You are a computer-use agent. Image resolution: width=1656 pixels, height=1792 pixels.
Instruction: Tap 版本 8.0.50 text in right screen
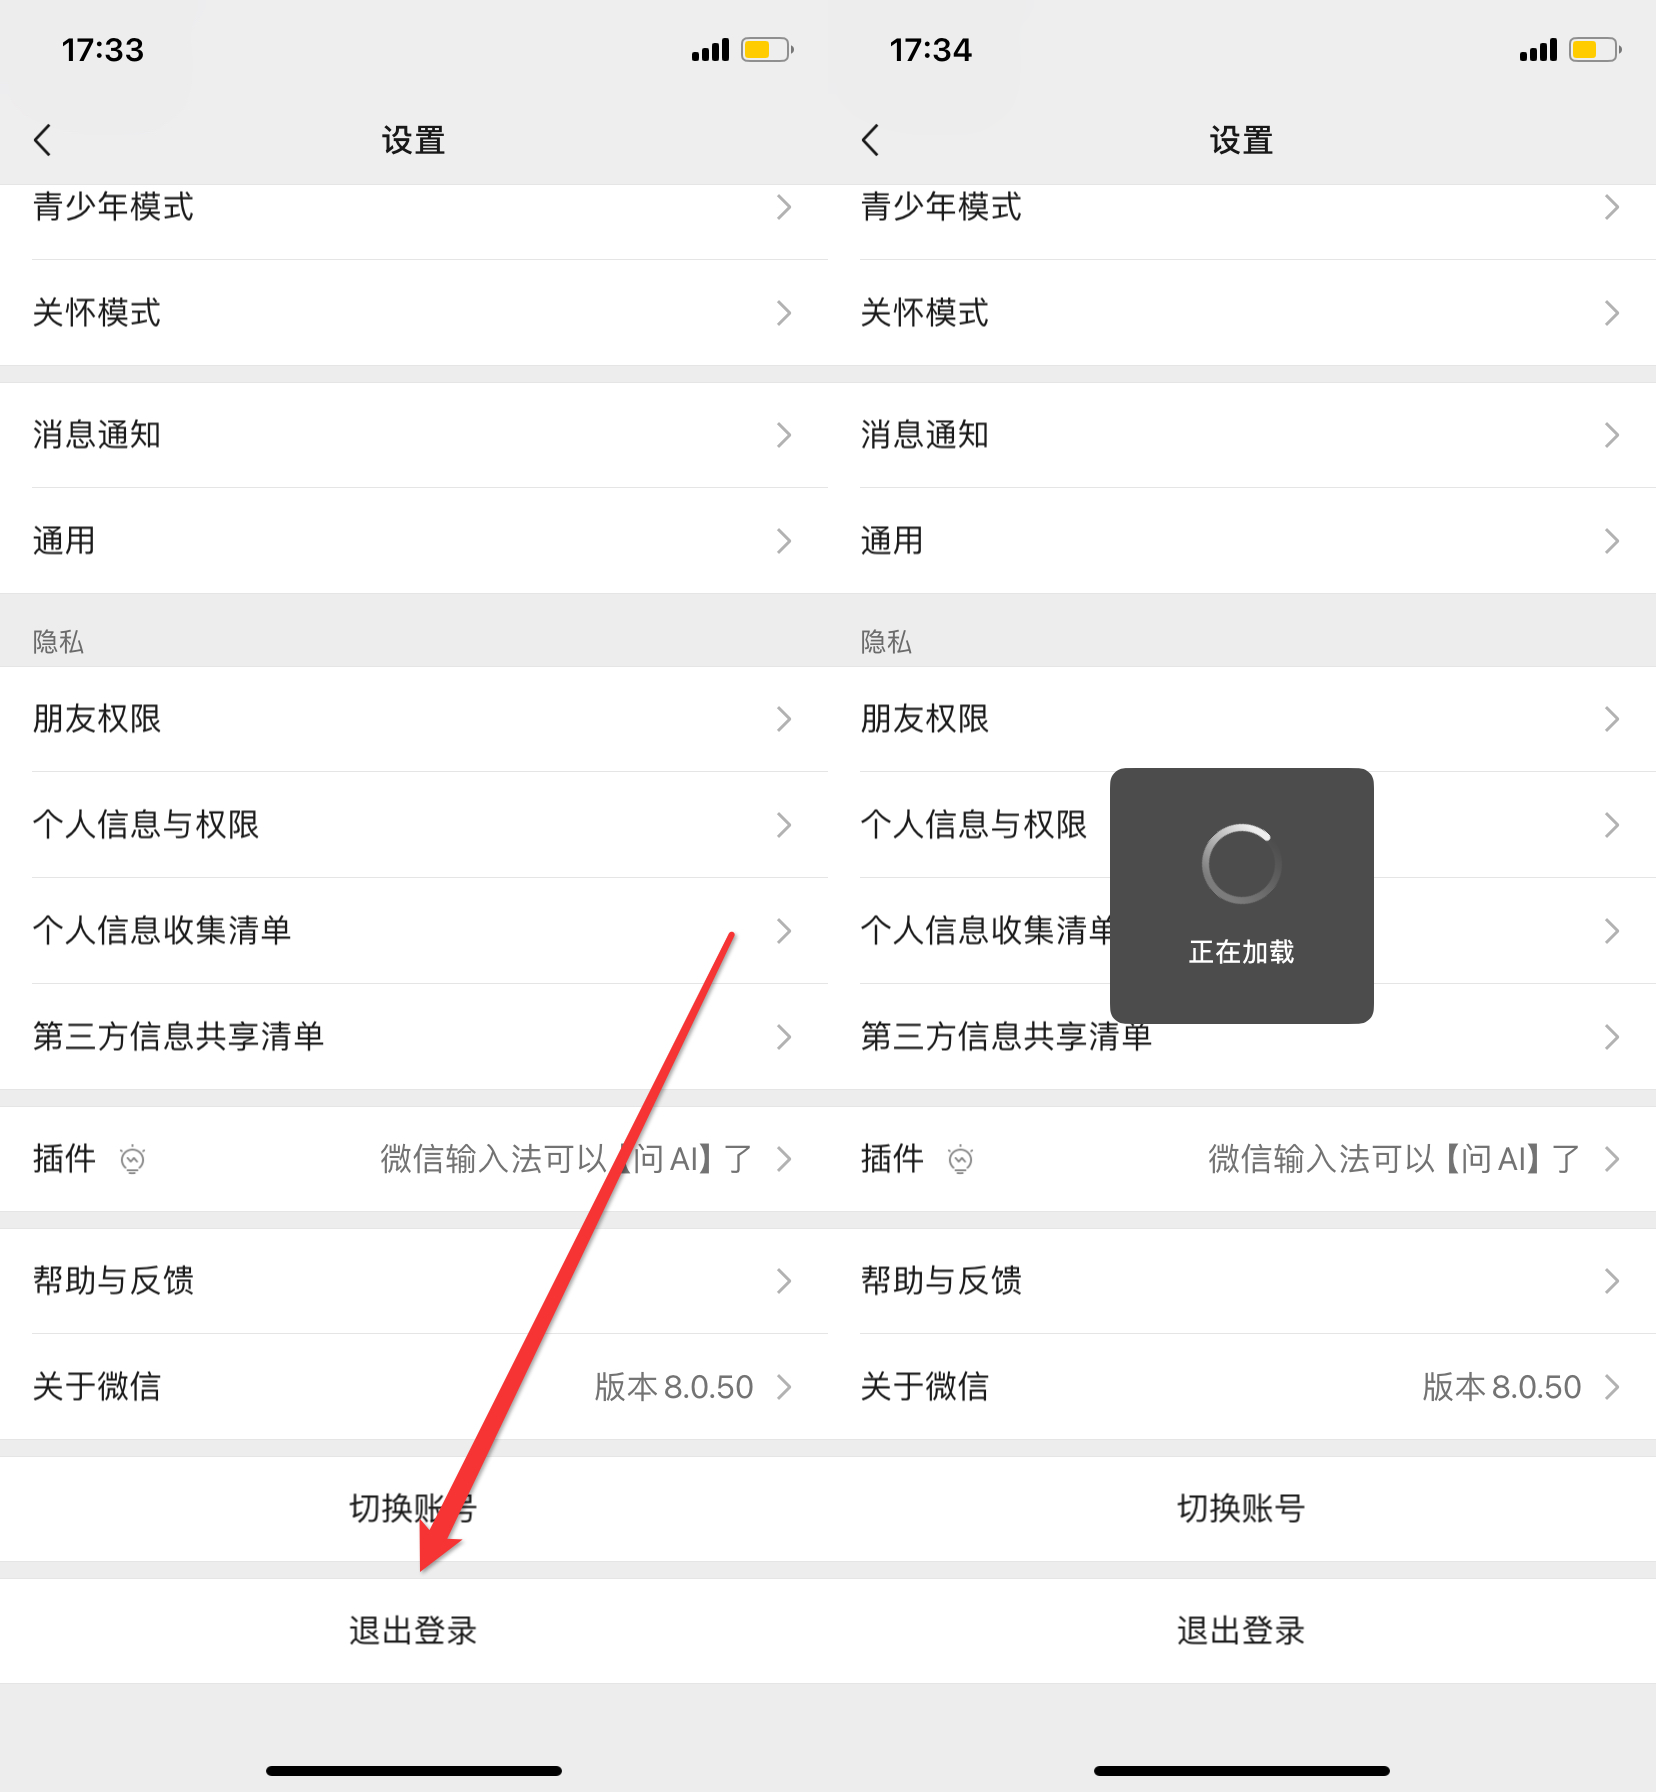(1502, 1387)
